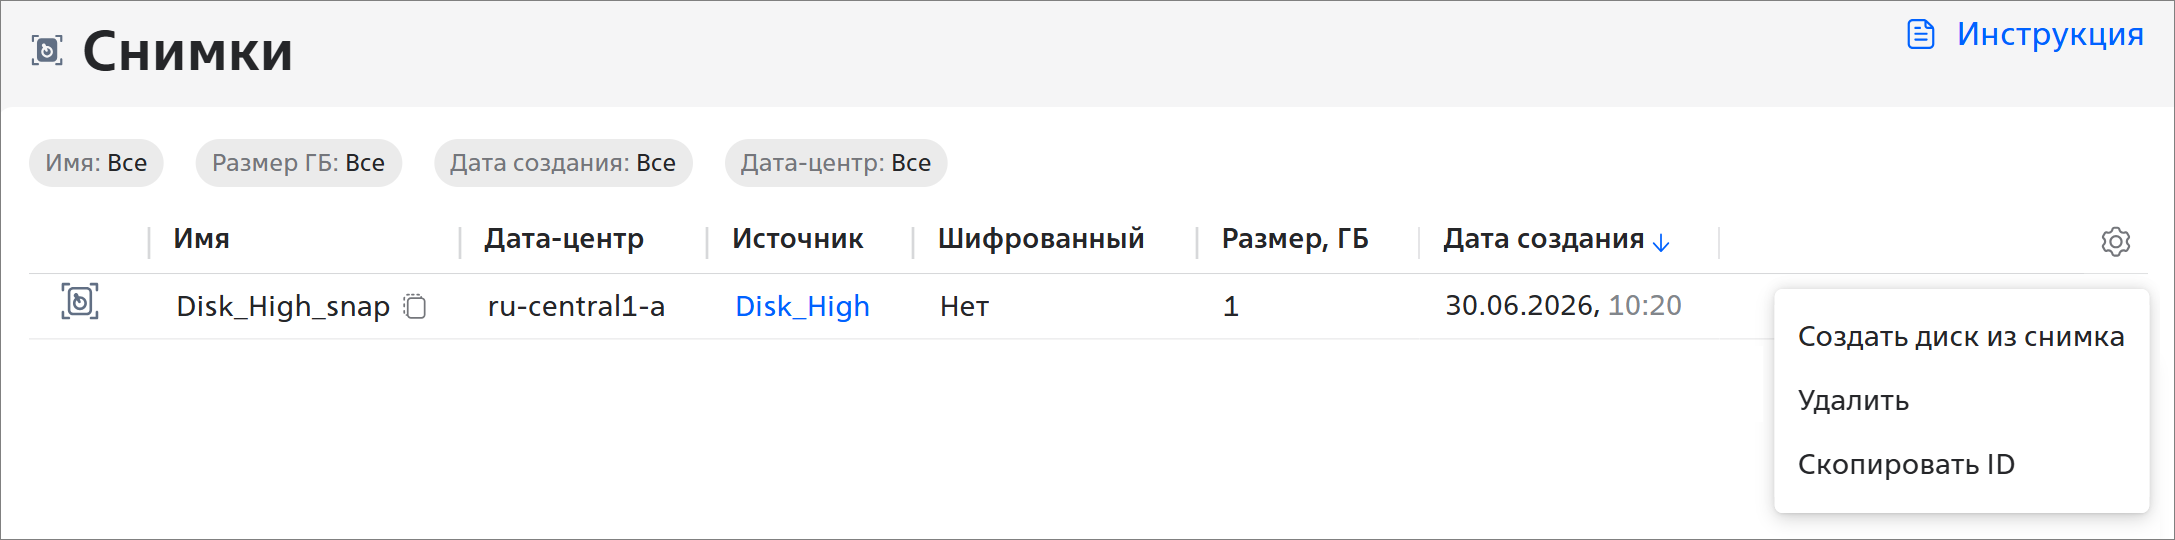Sort by the Размер, ГБ column header
This screenshot has width=2175, height=540.
1295,239
